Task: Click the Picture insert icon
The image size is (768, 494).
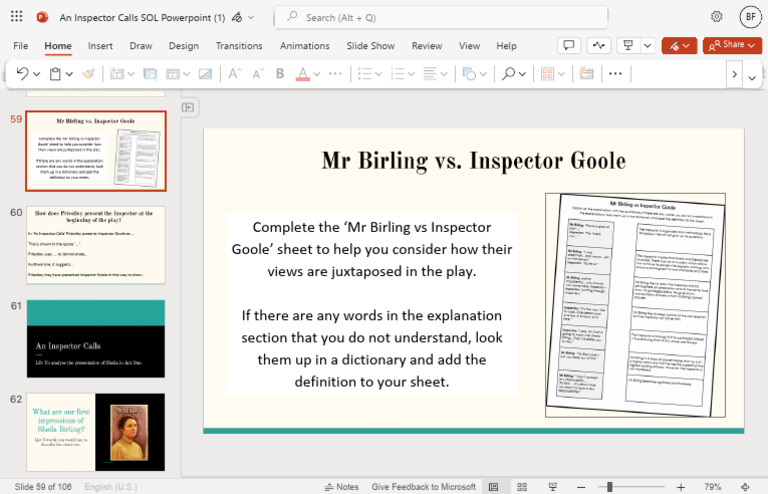Action: [205, 74]
